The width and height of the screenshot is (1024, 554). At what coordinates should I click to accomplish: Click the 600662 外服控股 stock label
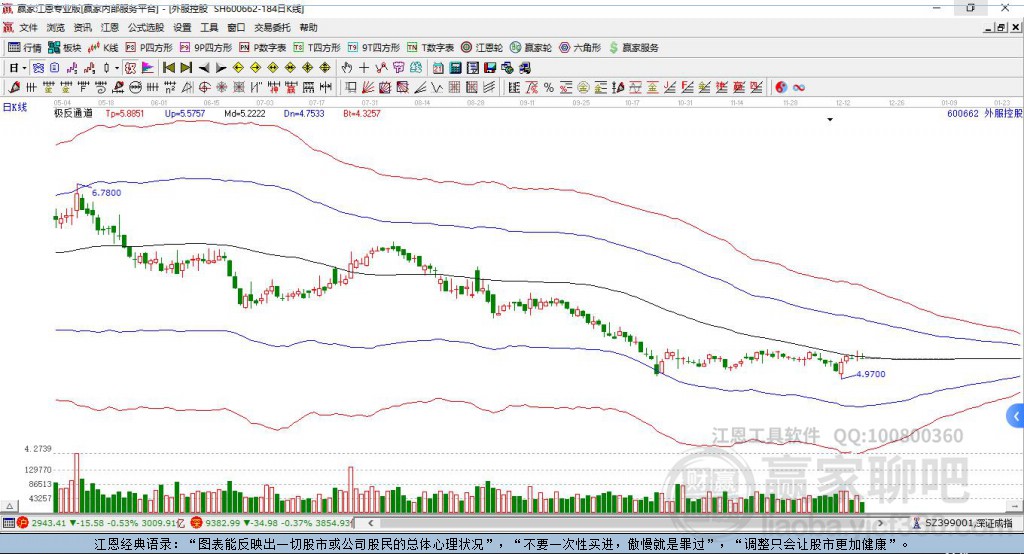click(984, 113)
